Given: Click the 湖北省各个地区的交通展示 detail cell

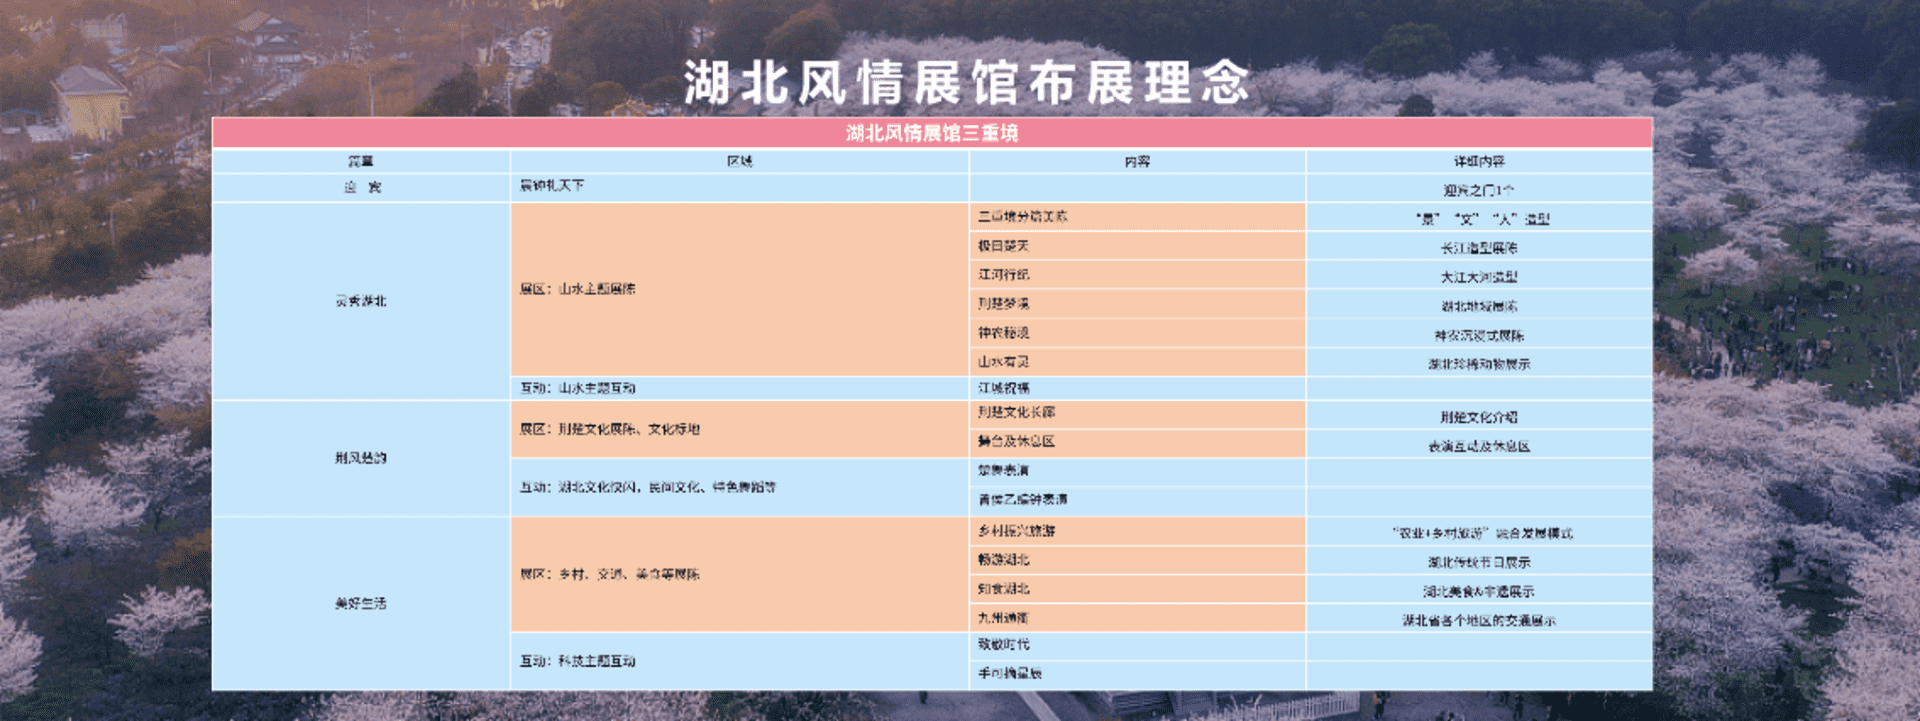Looking at the screenshot, I should [x=1479, y=621].
